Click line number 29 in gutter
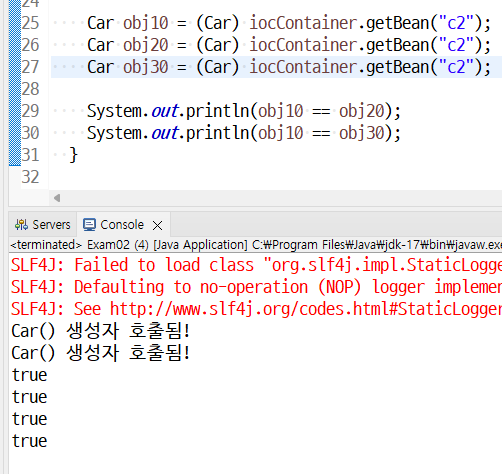The height and width of the screenshot is (474, 502). click(x=30, y=111)
